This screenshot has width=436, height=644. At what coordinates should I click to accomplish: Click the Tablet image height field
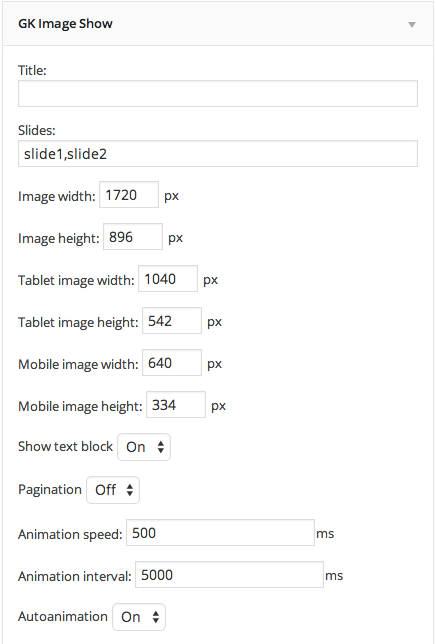pos(172,320)
